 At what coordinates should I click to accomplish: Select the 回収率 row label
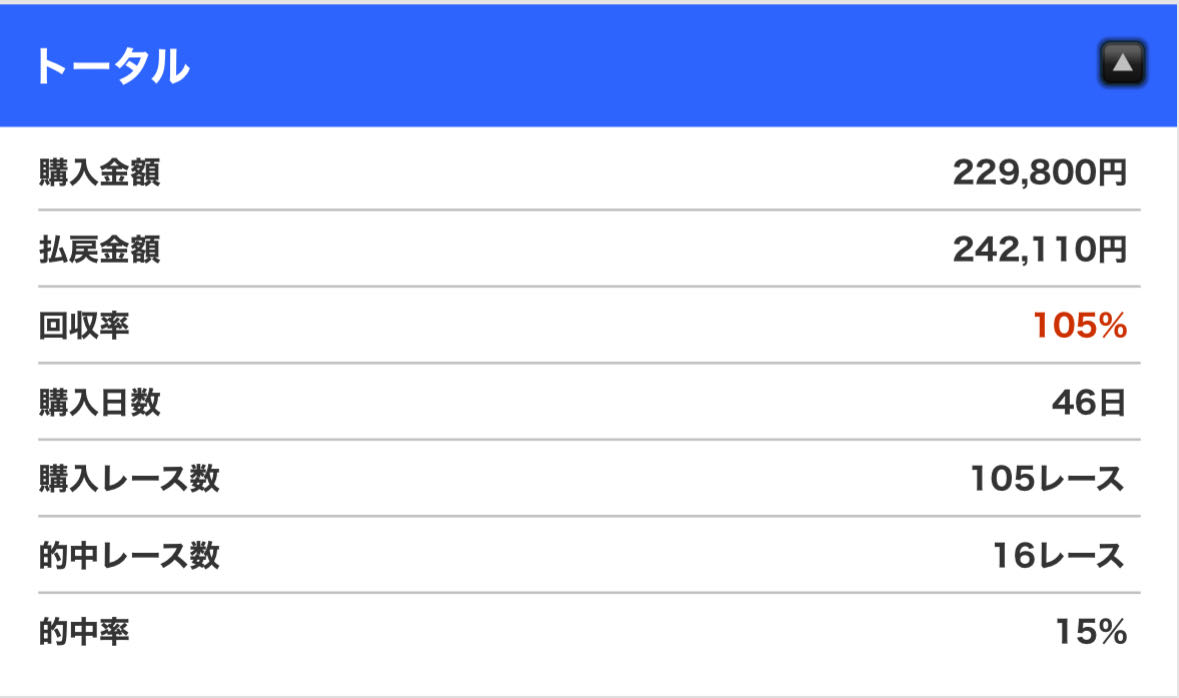[x=84, y=326]
